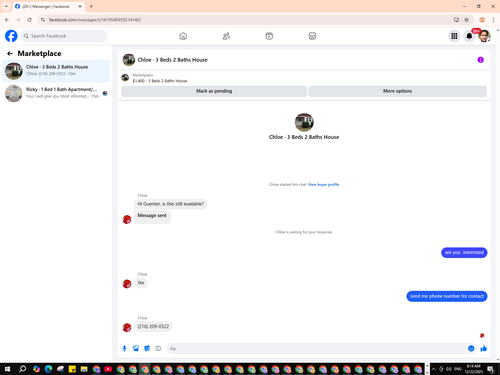The width and height of the screenshot is (500, 375).
Task: Open the red YouTube icon in taskbar
Action: click(x=108, y=369)
